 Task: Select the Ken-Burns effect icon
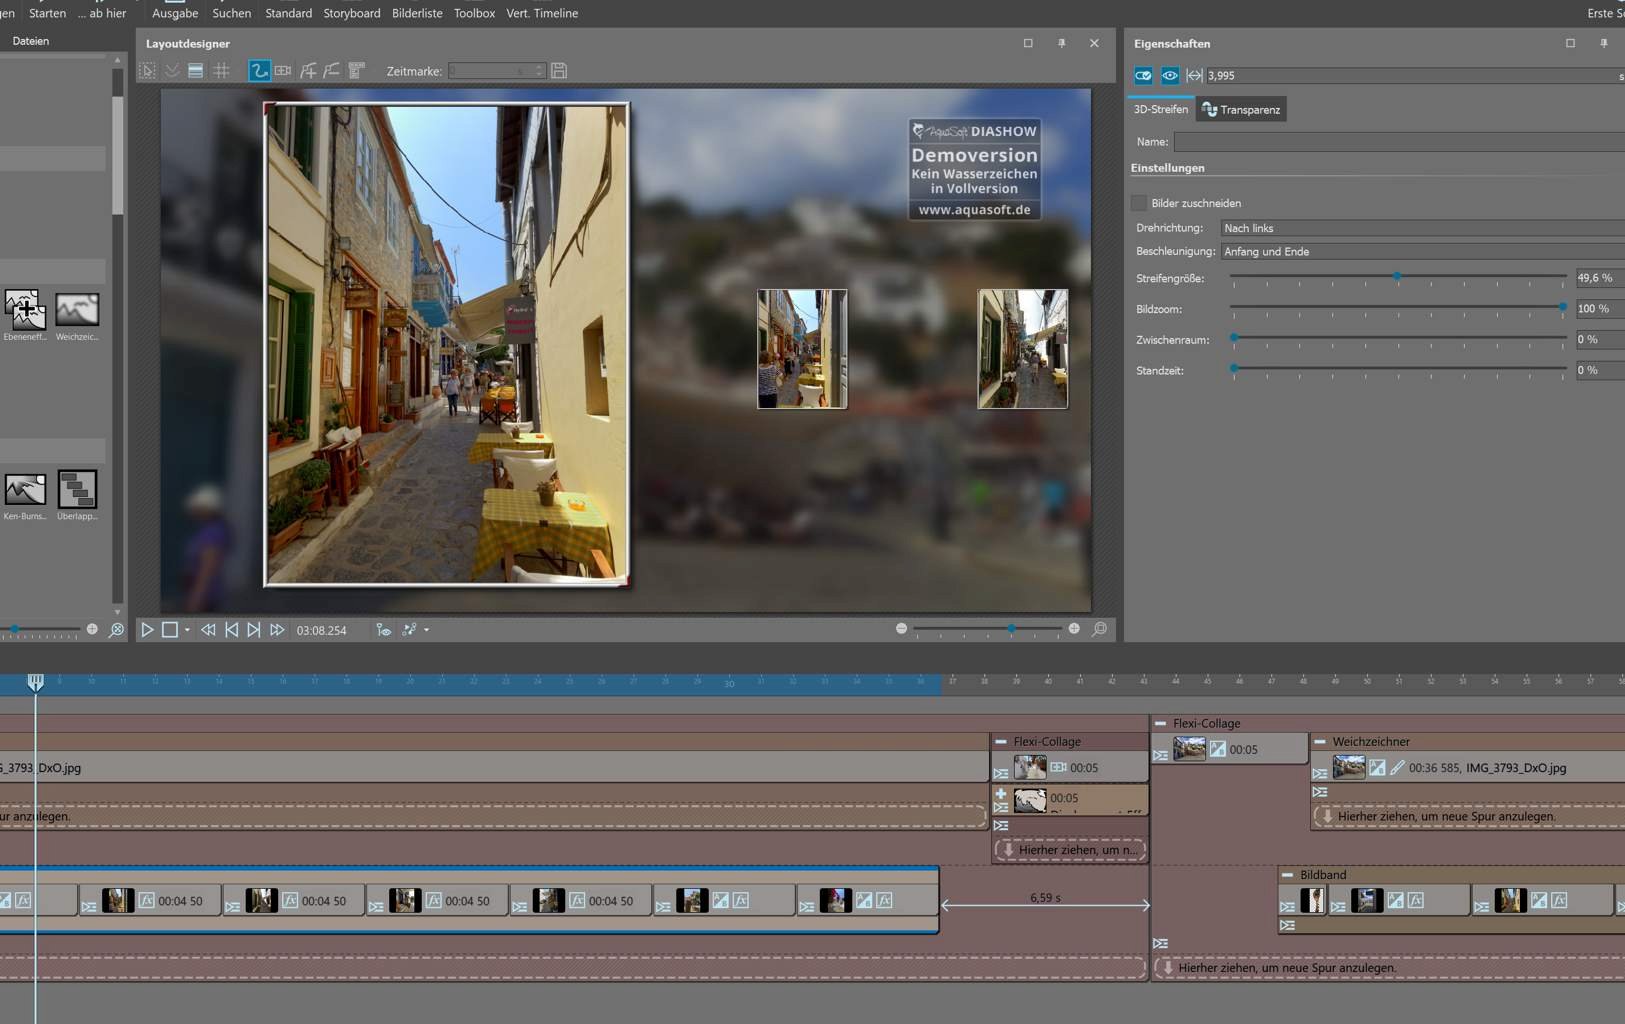pyautogui.click(x=25, y=491)
